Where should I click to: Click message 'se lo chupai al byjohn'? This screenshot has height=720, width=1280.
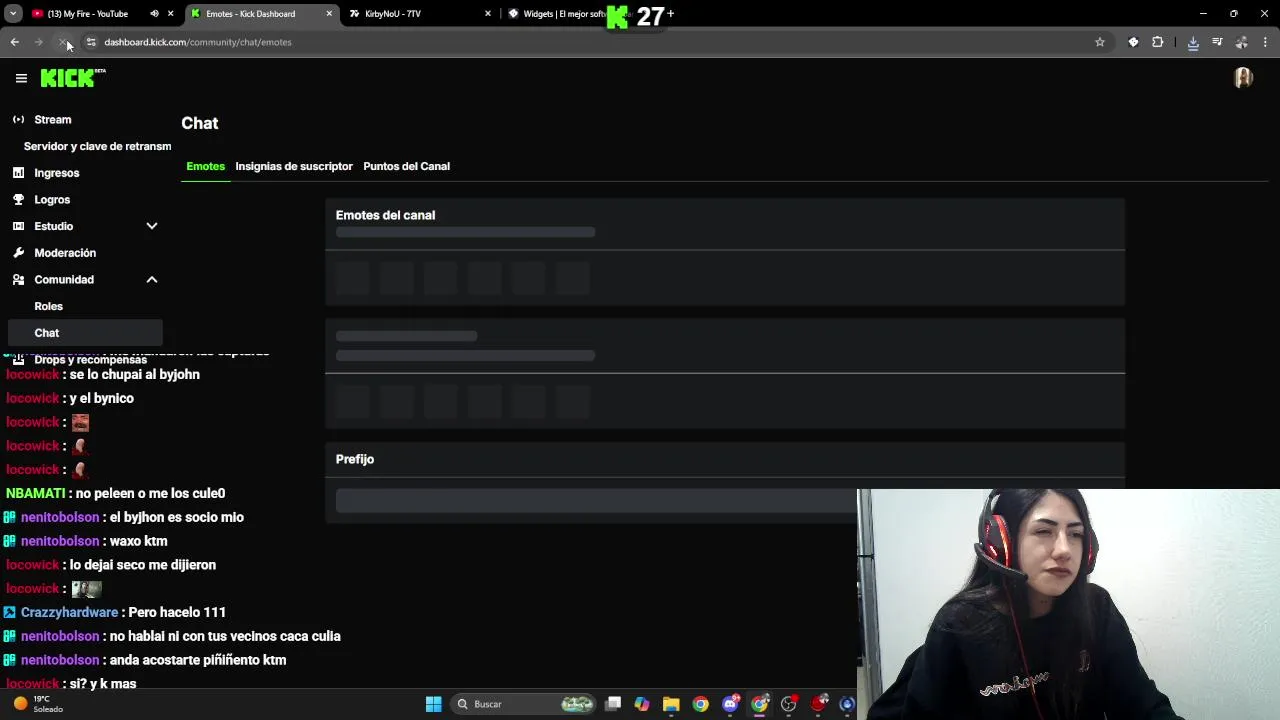135,374
